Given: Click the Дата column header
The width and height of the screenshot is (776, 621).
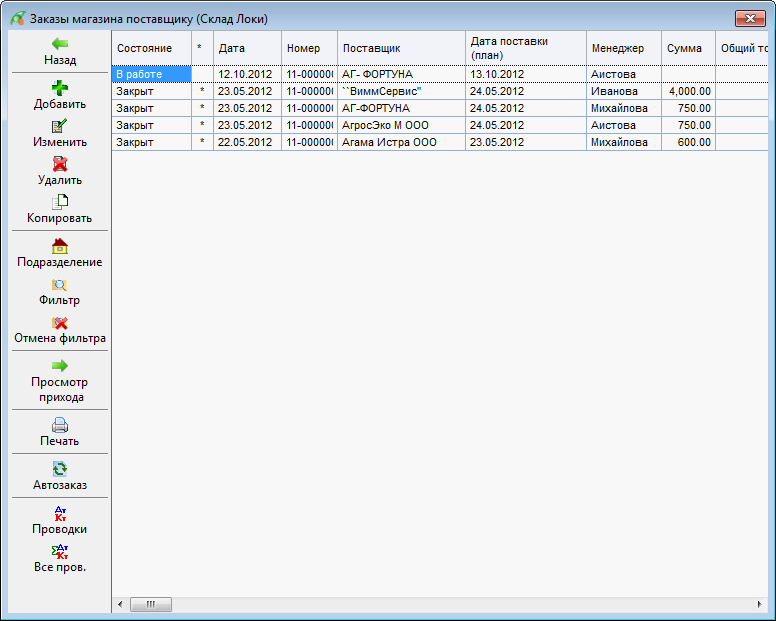Looking at the screenshot, I should tap(246, 48).
